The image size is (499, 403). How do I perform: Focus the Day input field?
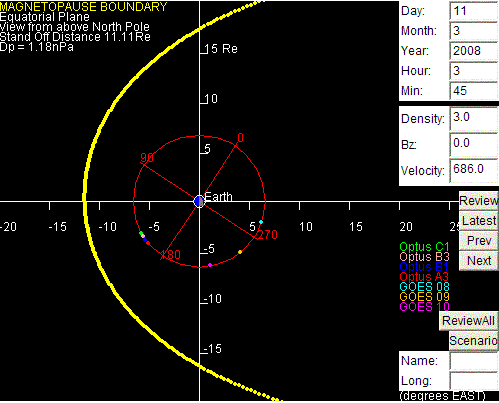(x=474, y=11)
